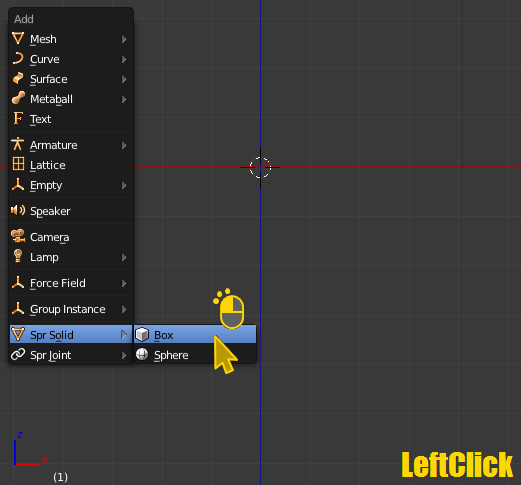Click the Box cube icon in submenu
The height and width of the screenshot is (485, 521).
tap(142, 334)
